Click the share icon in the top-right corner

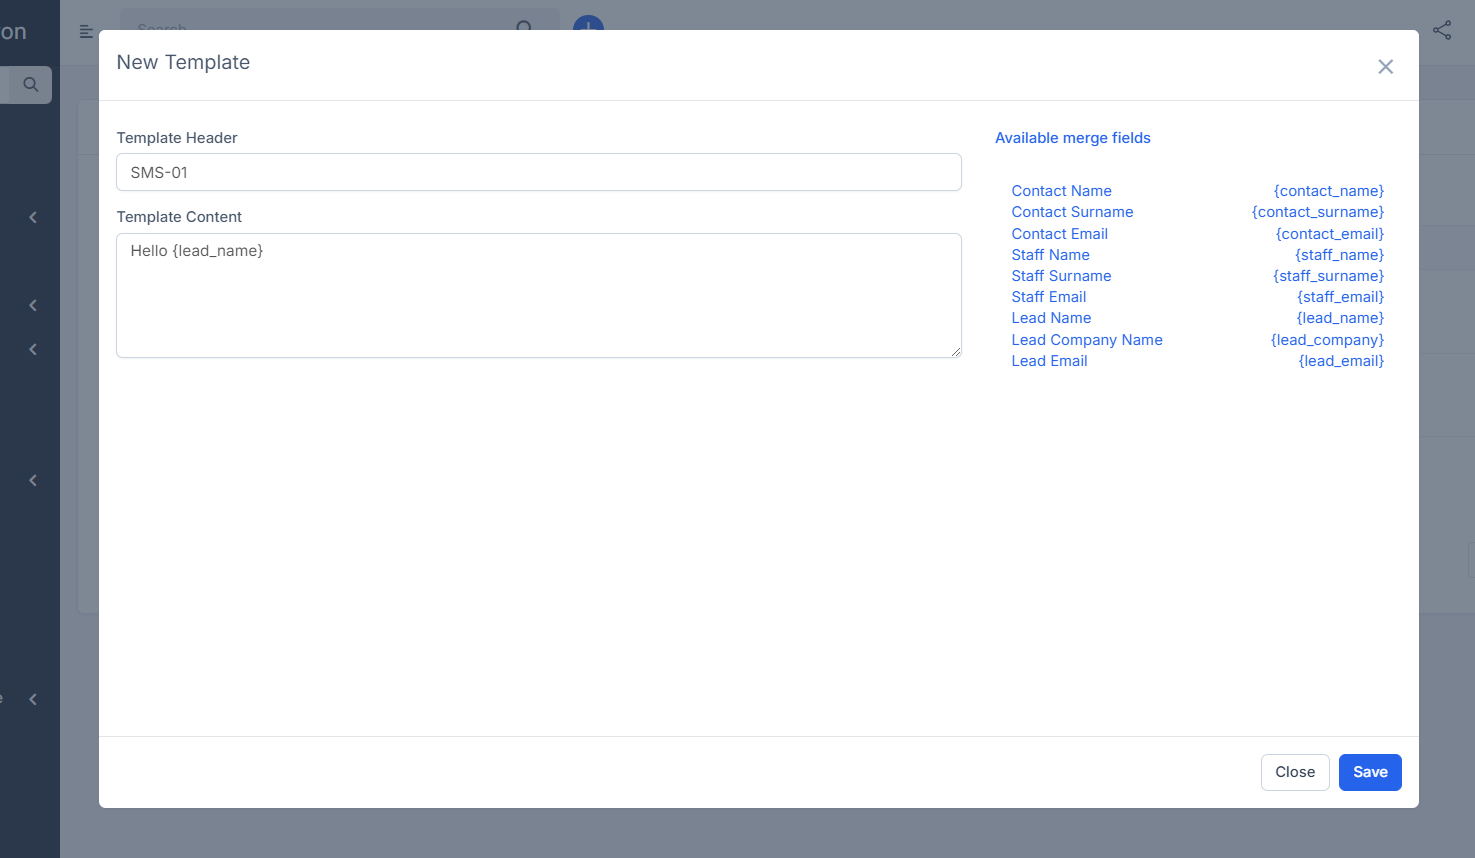pos(1443,30)
